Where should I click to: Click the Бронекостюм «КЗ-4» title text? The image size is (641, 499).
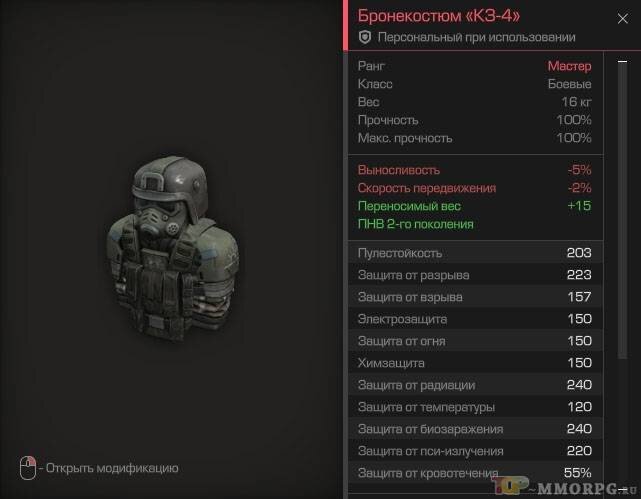tap(439, 16)
